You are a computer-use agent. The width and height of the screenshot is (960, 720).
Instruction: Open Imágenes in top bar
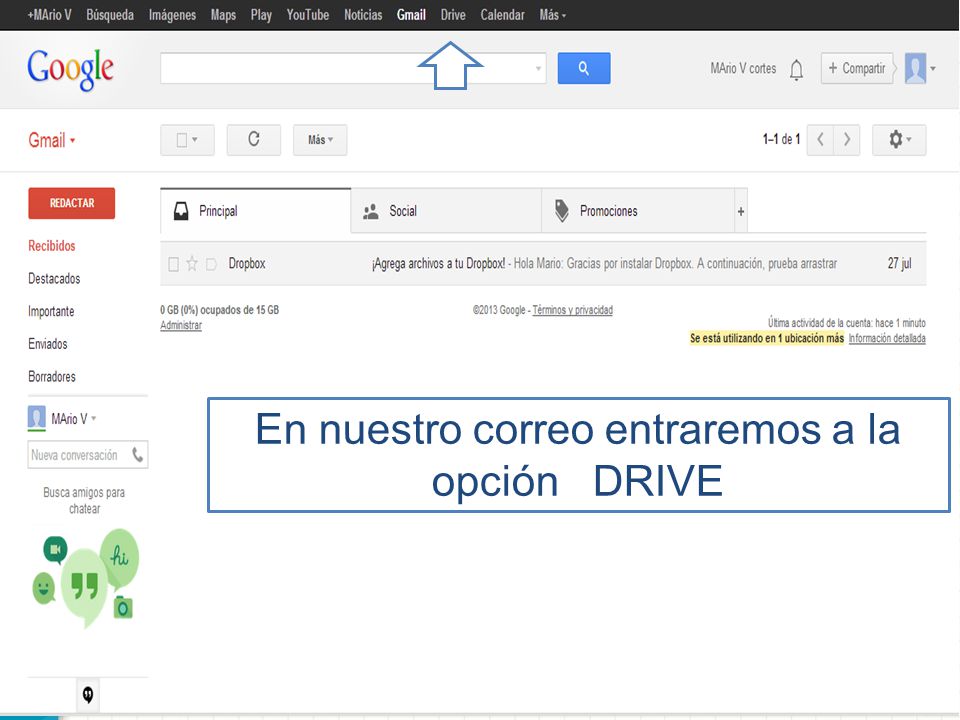click(172, 15)
